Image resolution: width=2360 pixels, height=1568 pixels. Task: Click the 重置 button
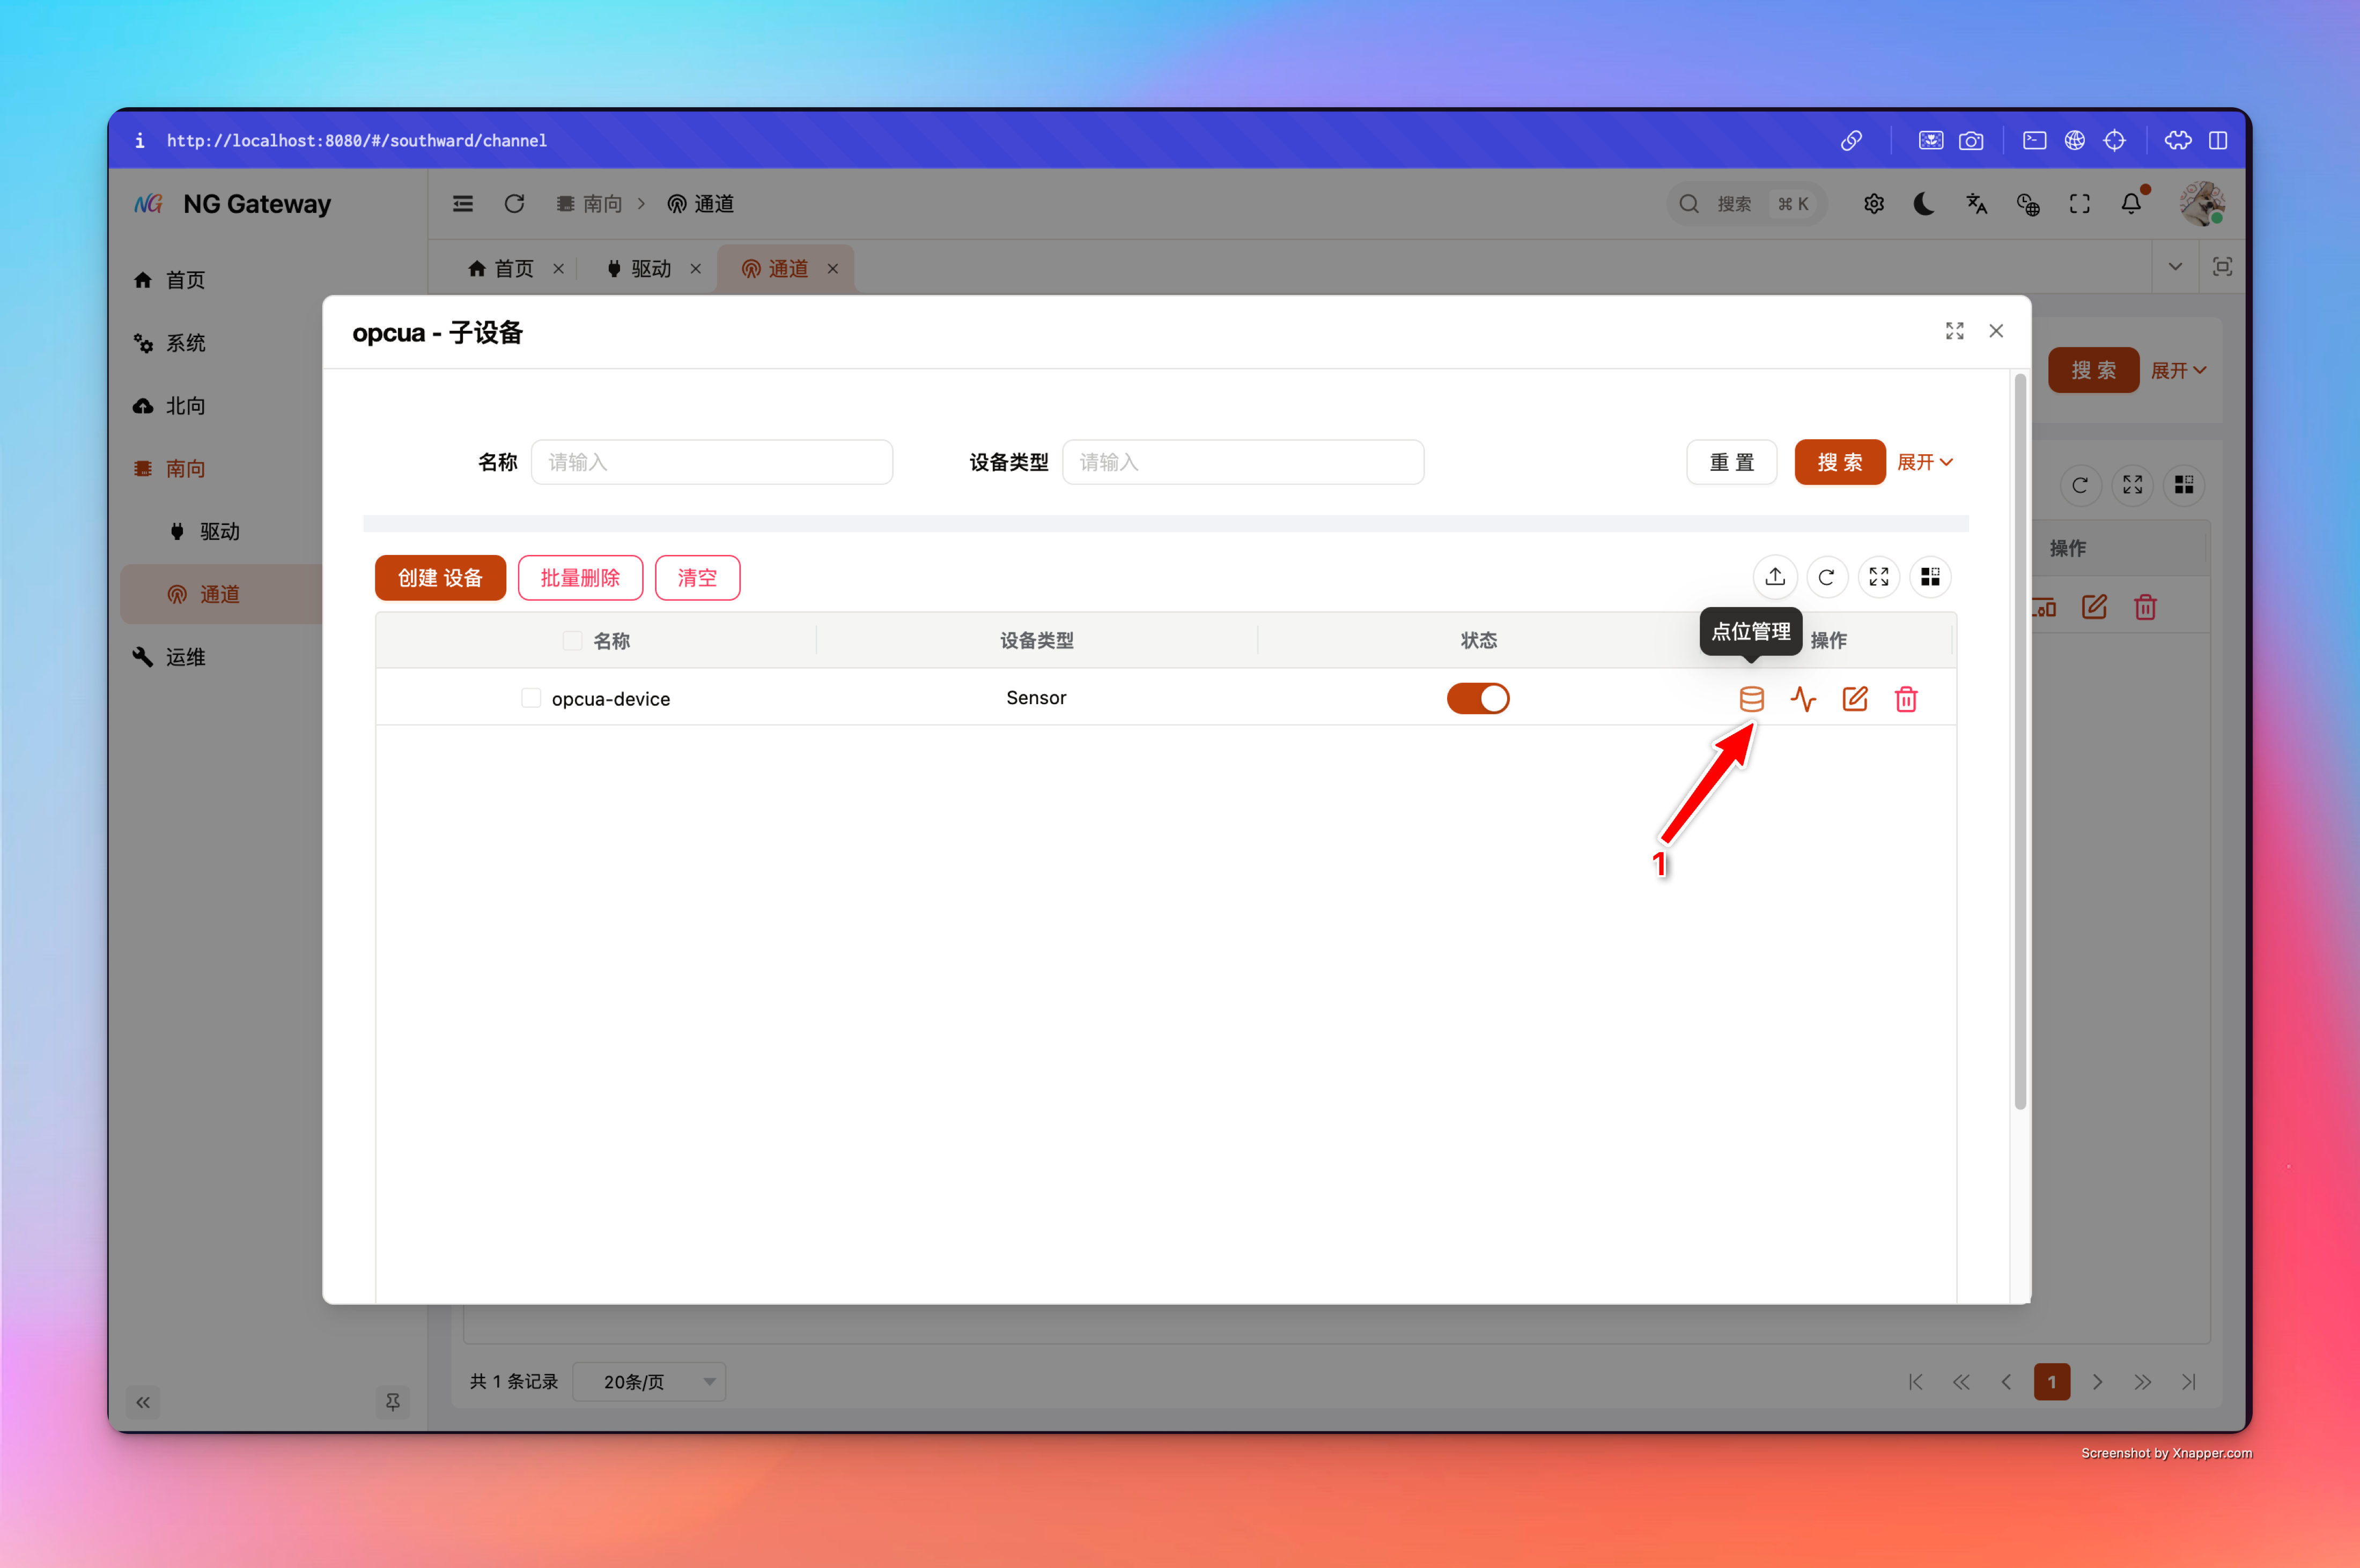(1731, 462)
